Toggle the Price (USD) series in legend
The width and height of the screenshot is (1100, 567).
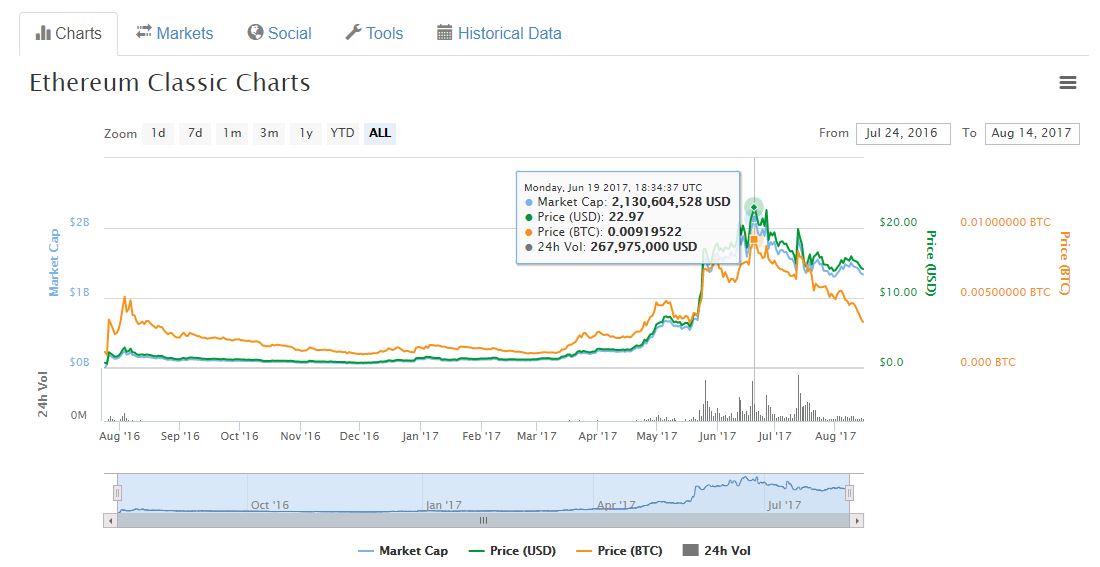512,551
